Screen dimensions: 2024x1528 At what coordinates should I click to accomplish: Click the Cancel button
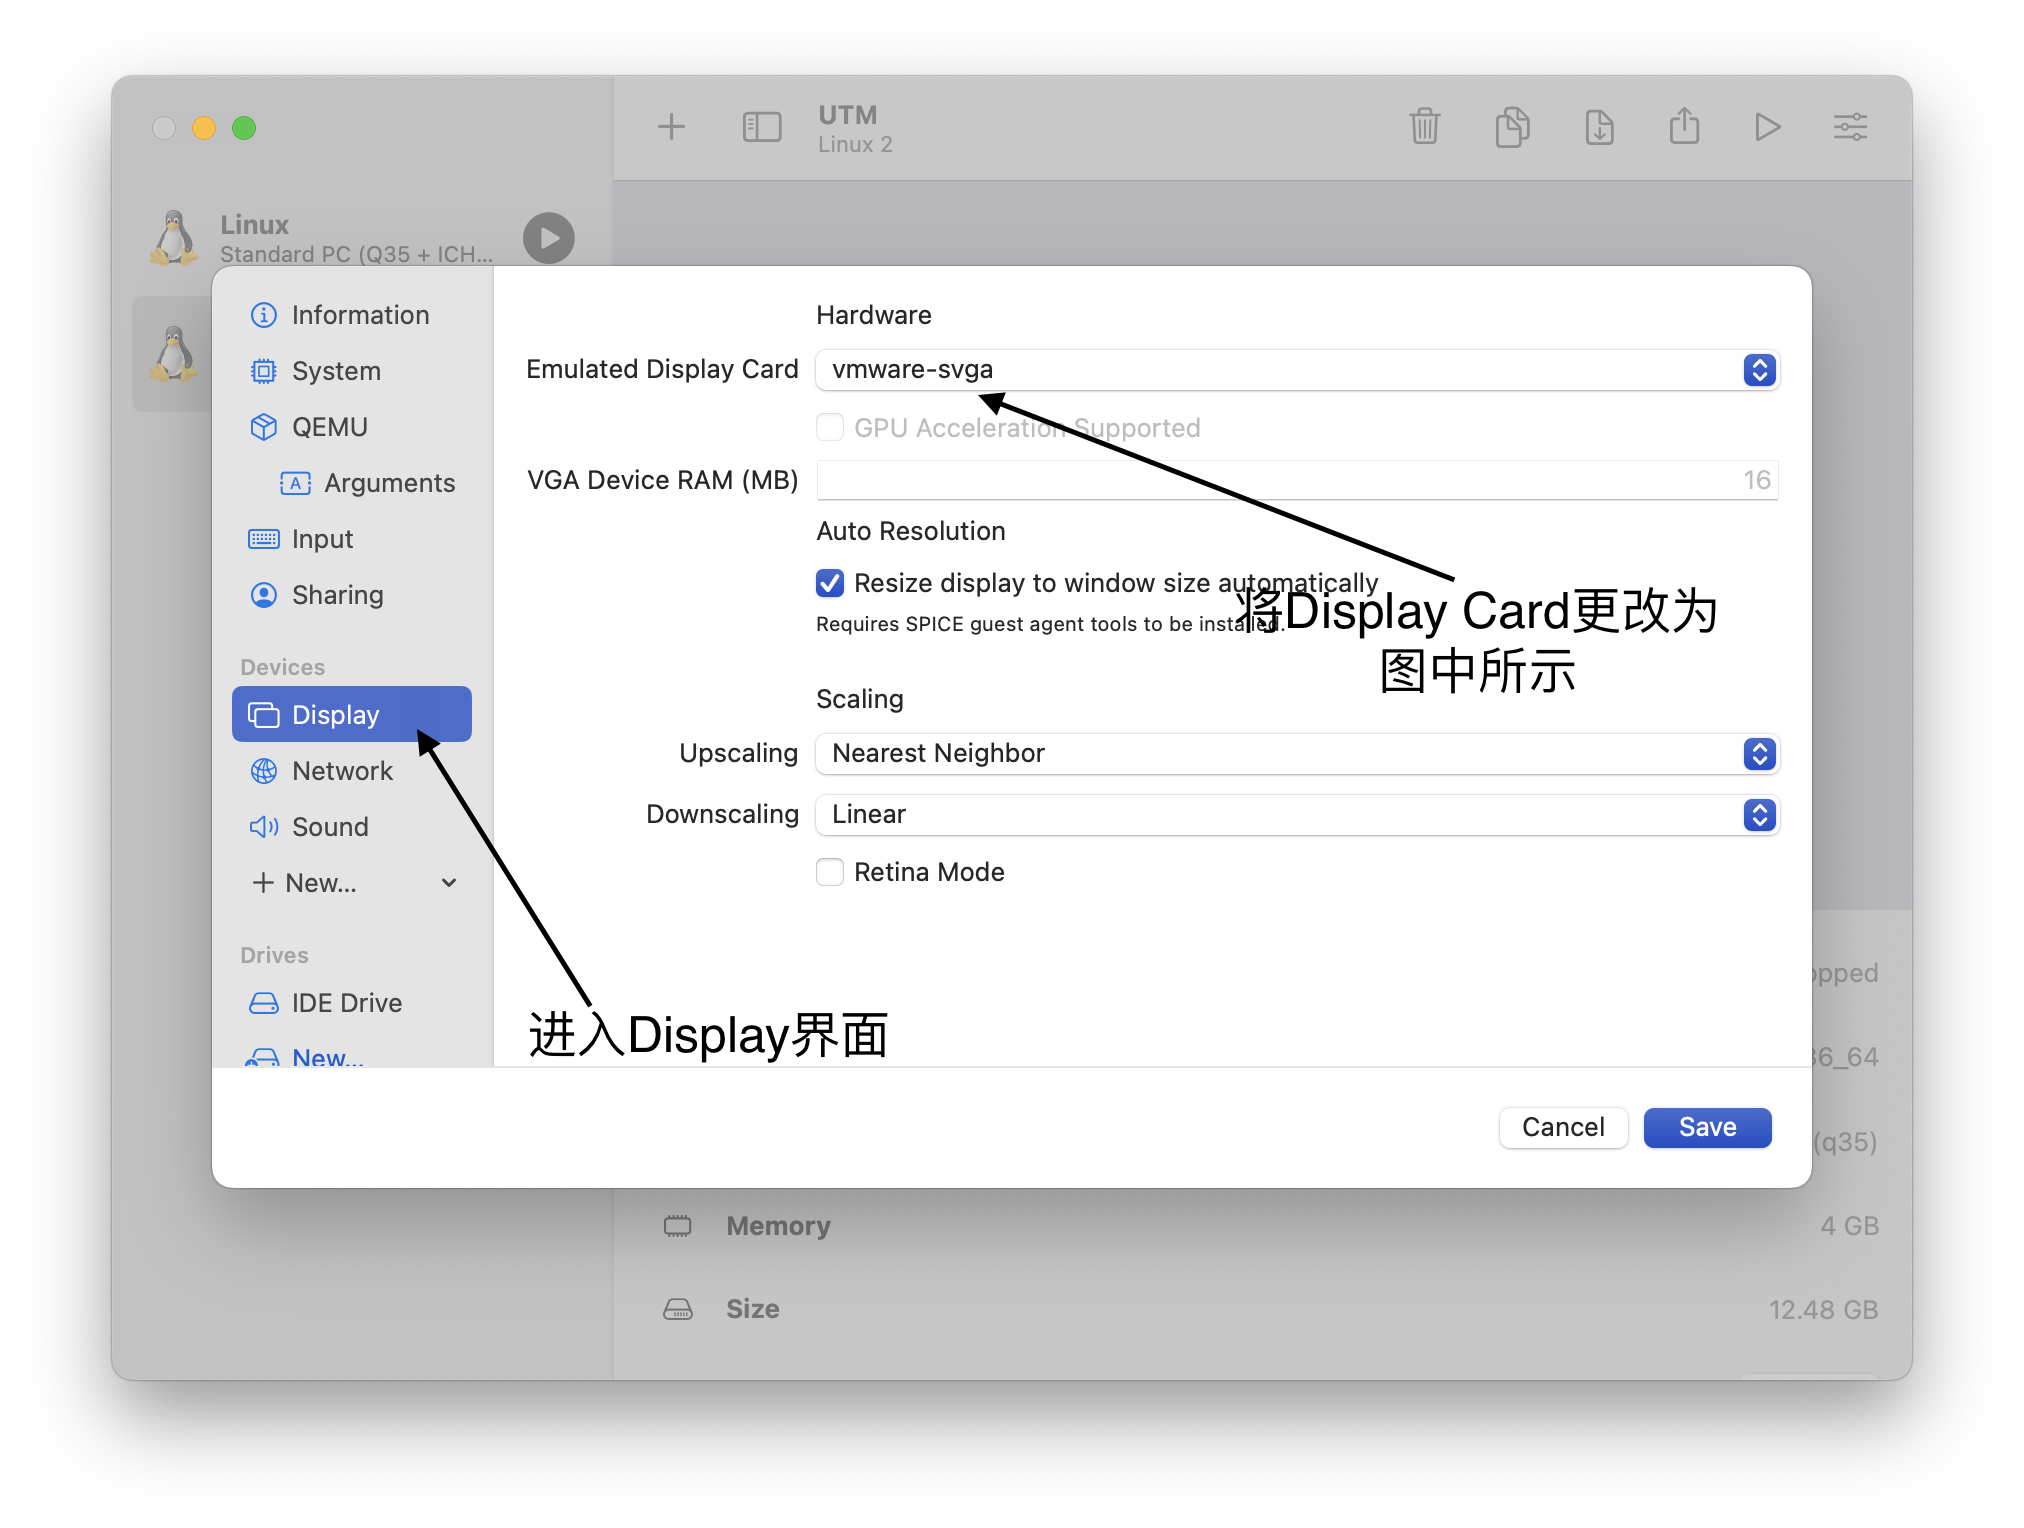coord(1563,1127)
